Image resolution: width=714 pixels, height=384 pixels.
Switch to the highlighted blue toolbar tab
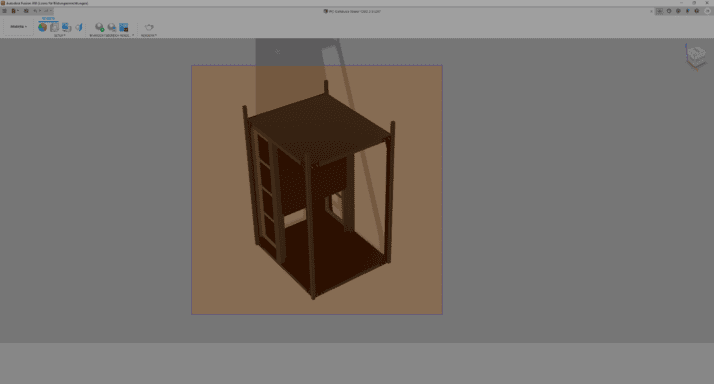click(x=48, y=19)
